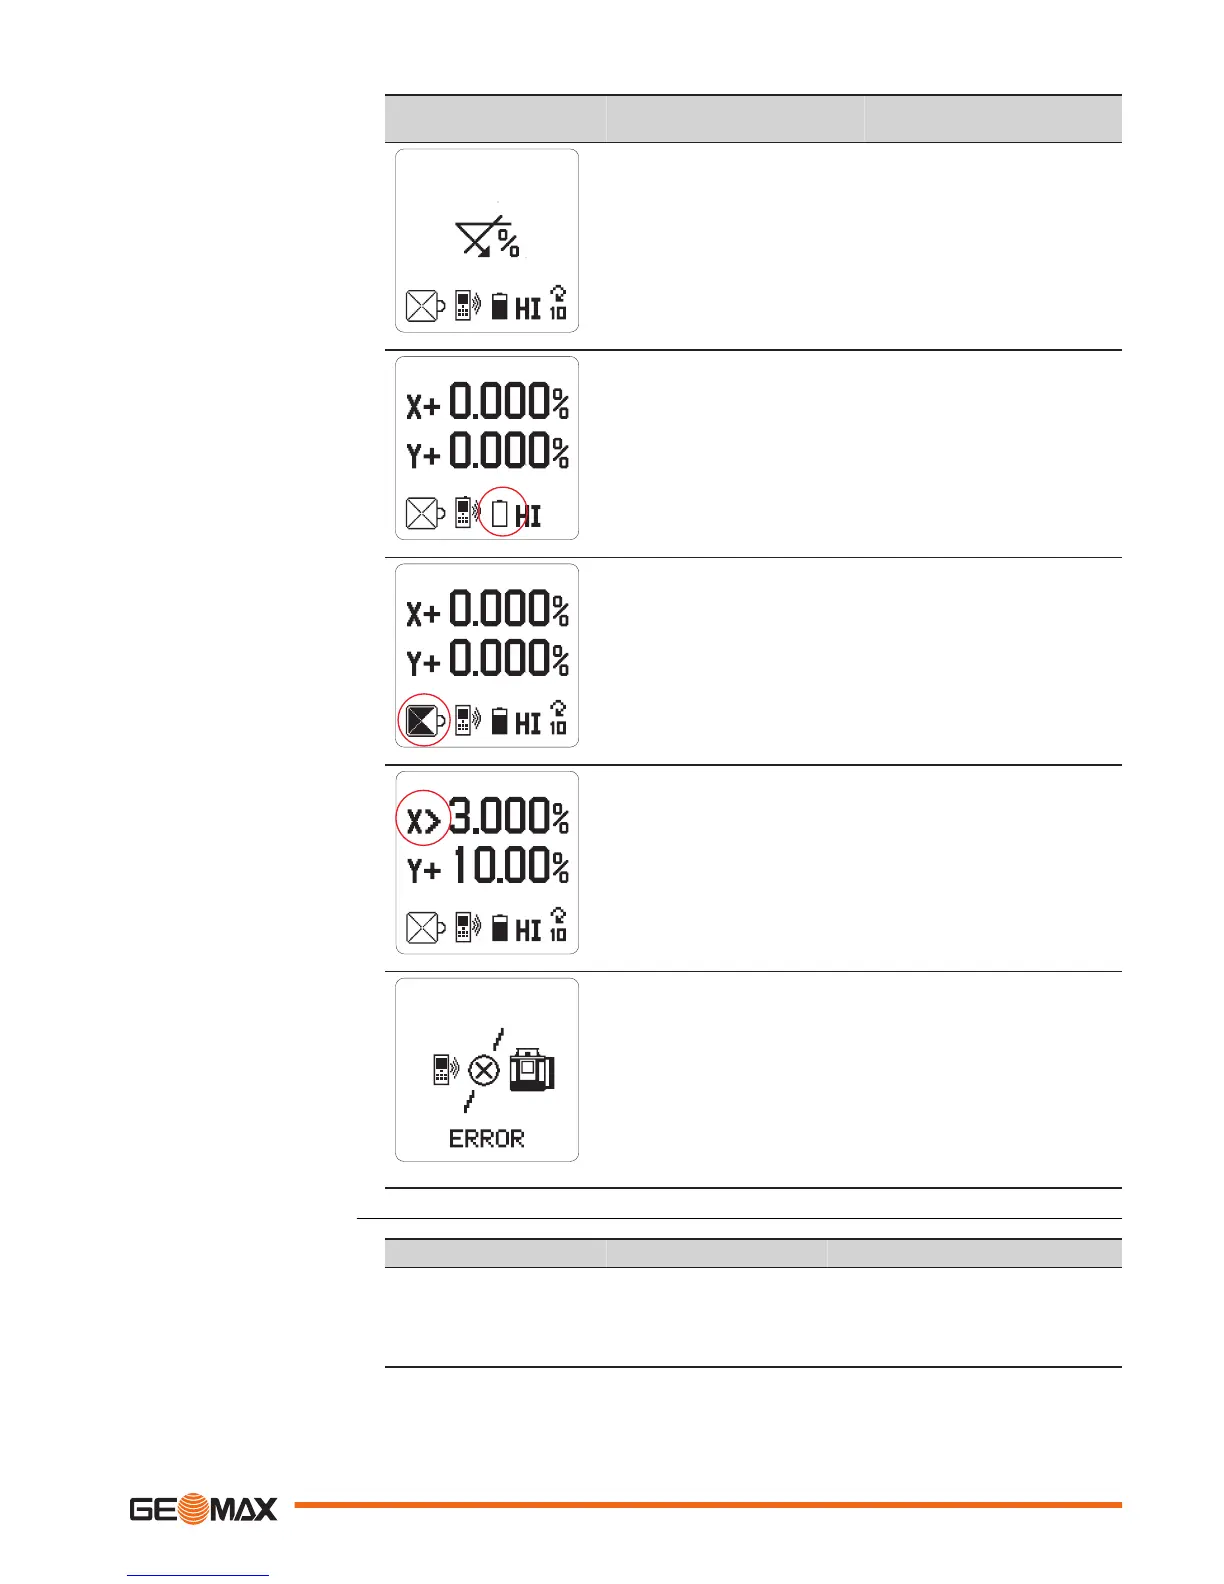Click the remote control icon in ERROR display
This screenshot has width=1224, height=1584.
coord(446,1069)
